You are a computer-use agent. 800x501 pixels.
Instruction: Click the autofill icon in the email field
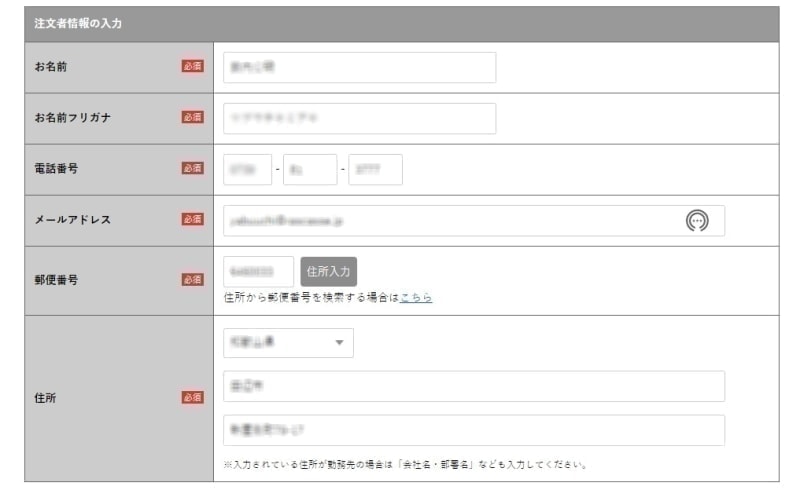tap(697, 221)
